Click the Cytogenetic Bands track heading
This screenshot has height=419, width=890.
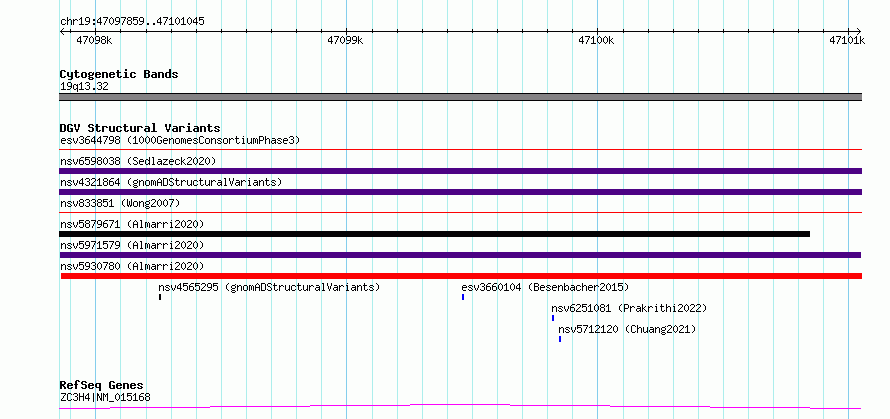[x=119, y=74]
